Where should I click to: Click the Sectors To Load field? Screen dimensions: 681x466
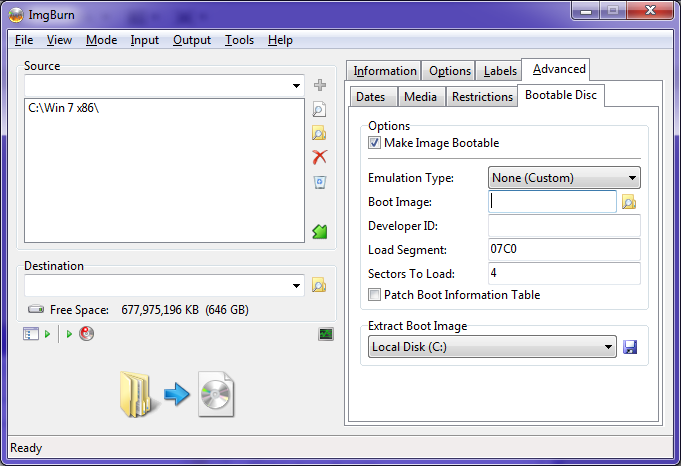tap(564, 273)
